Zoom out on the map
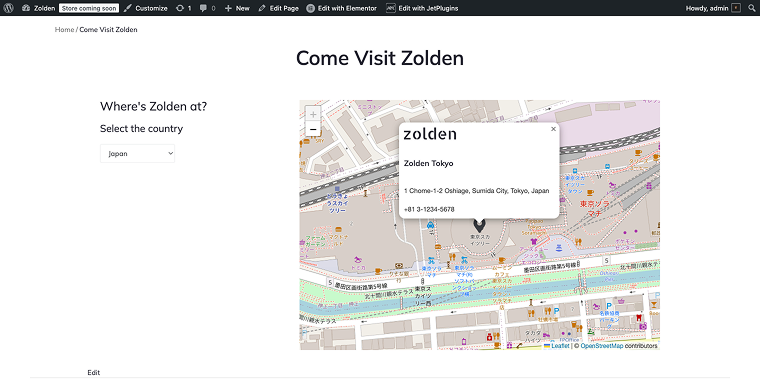The image size is (760, 380). [x=313, y=129]
